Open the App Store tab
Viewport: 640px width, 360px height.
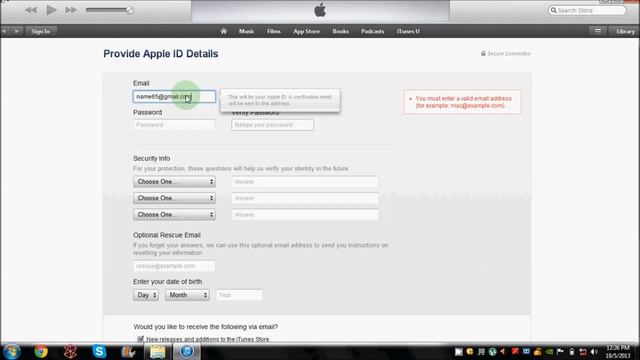(306, 31)
